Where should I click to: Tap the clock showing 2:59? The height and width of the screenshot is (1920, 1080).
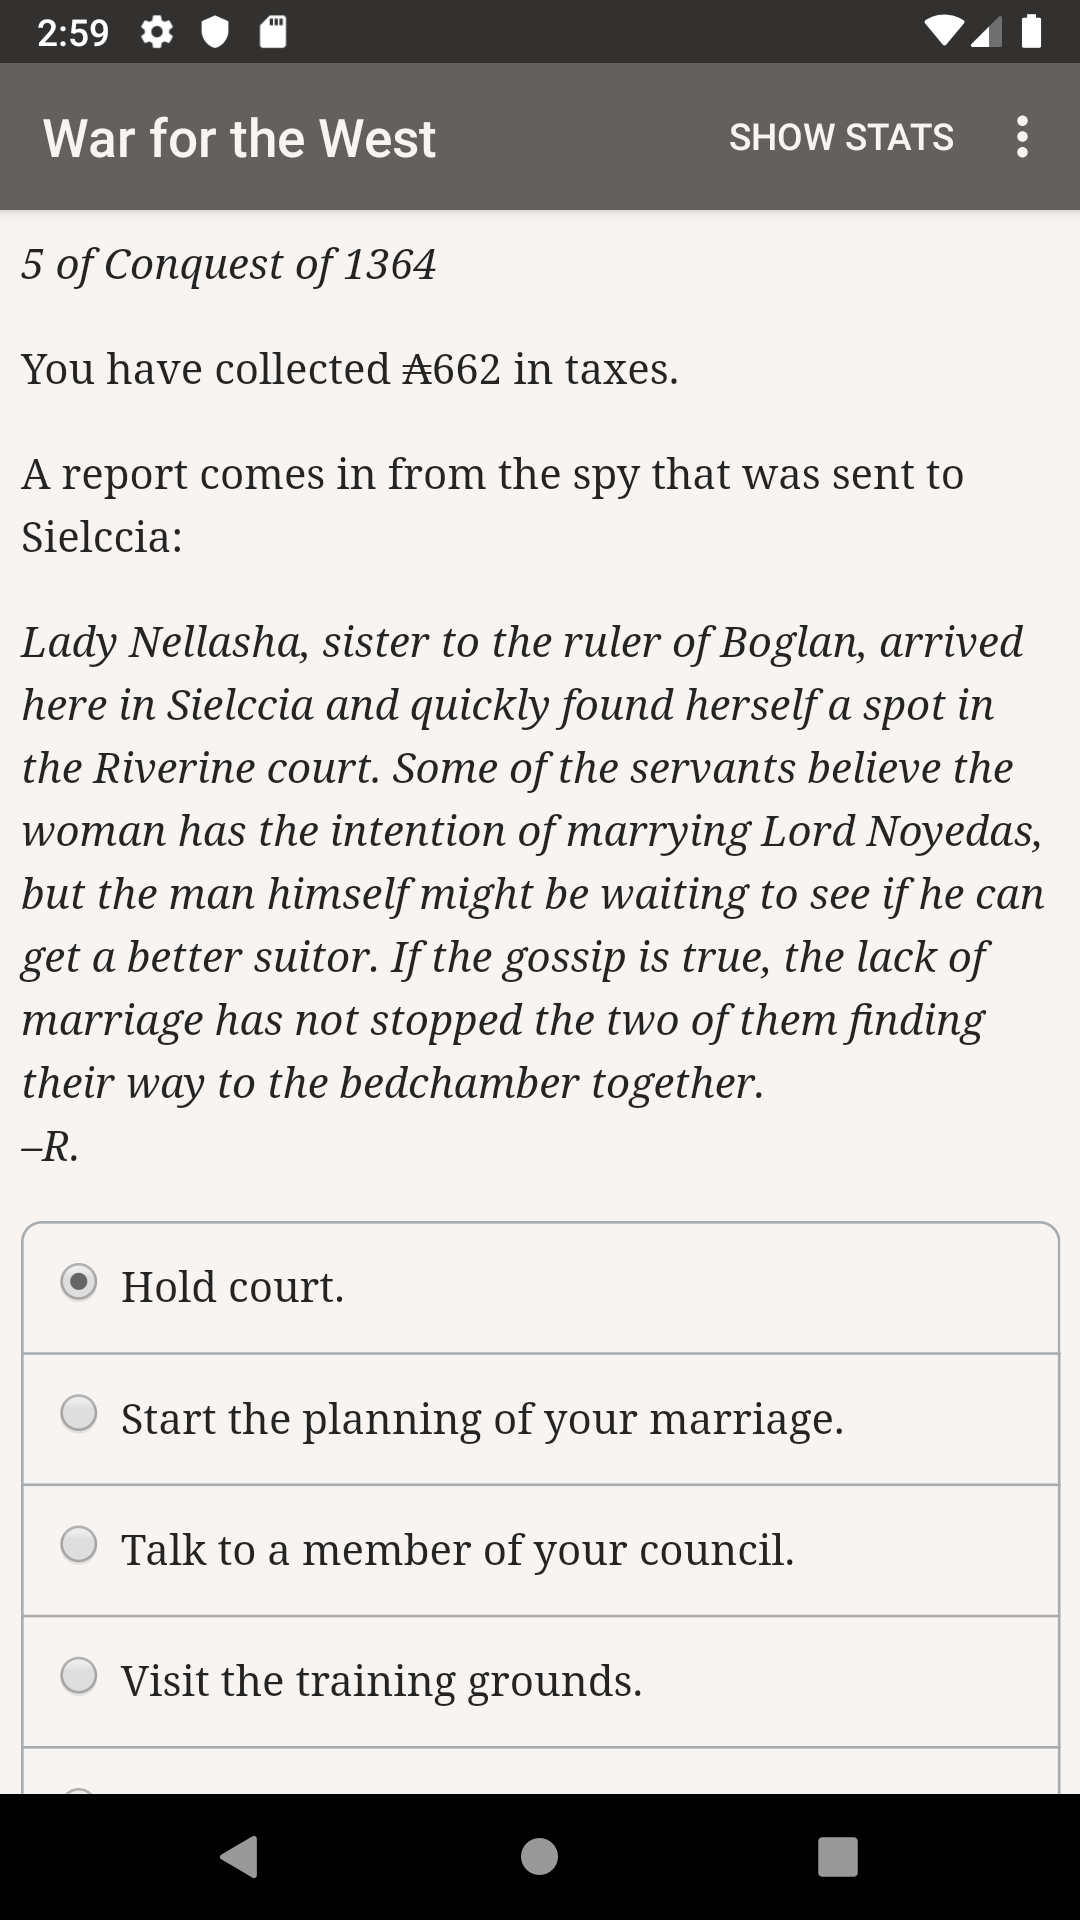(73, 33)
